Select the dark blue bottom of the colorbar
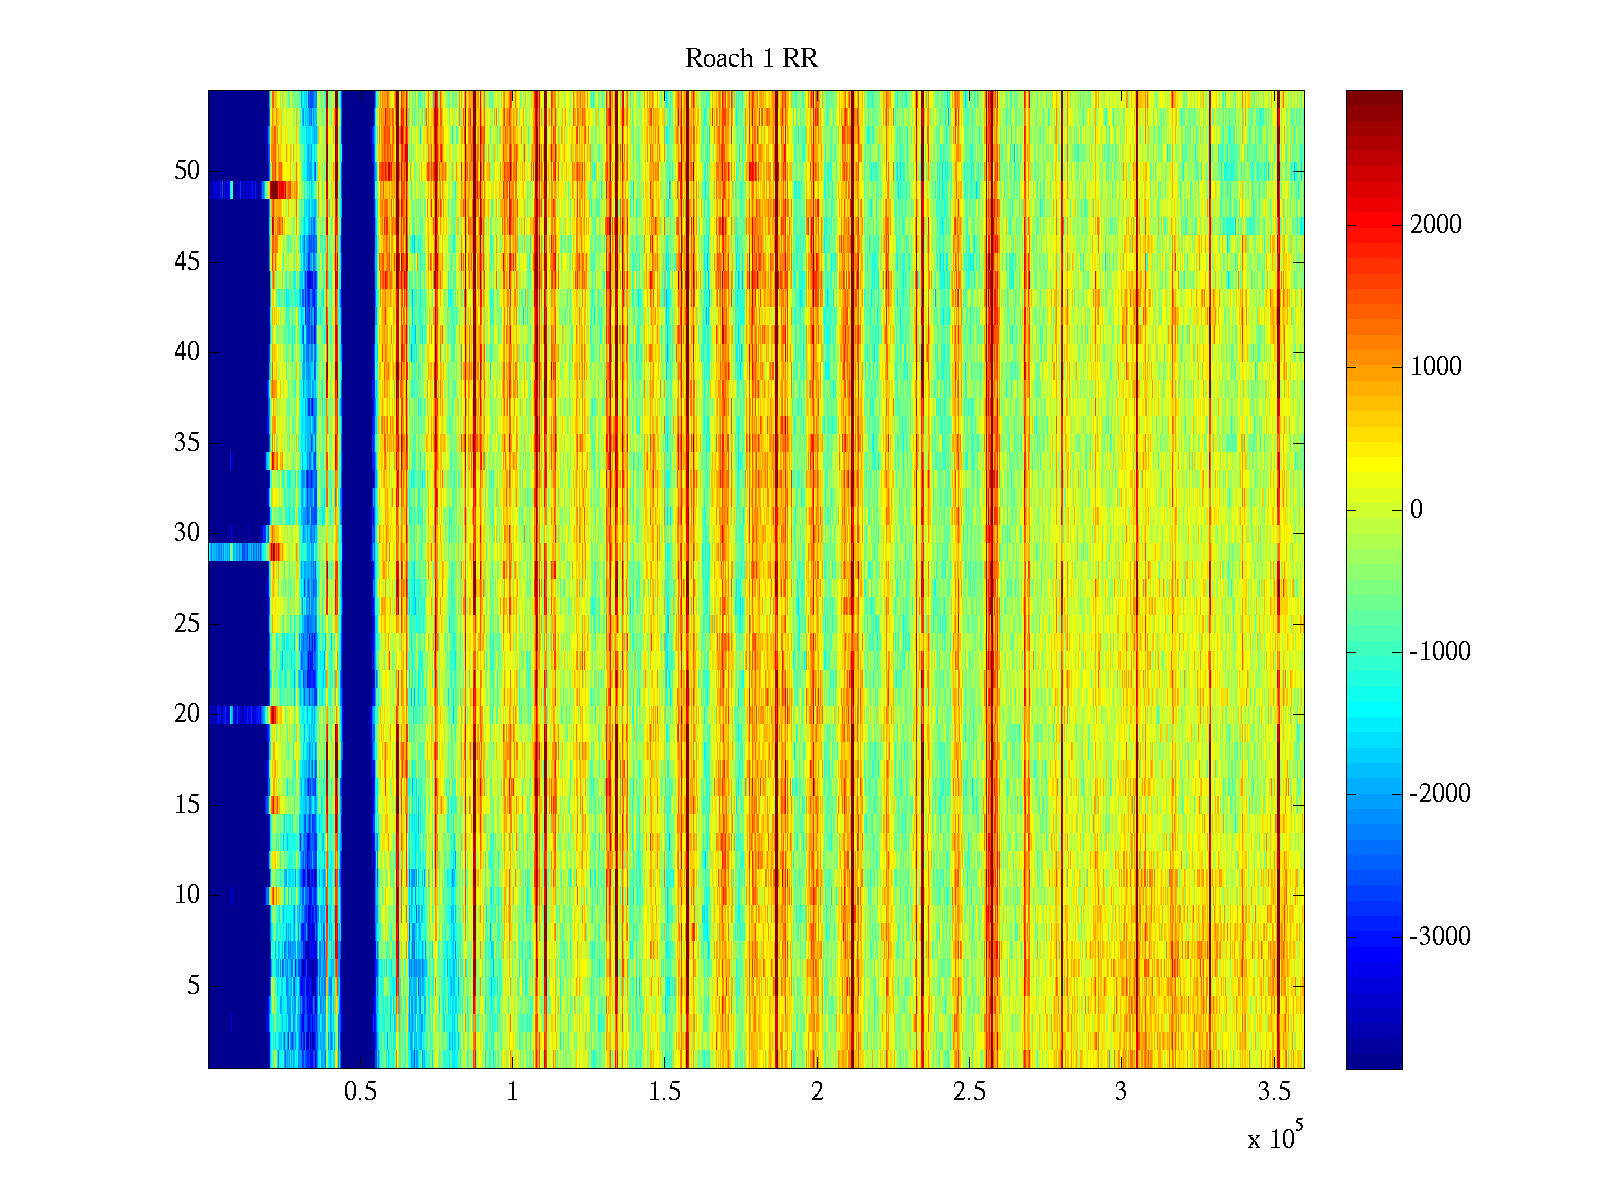The height and width of the screenshot is (1200, 1600). coord(1373,1055)
